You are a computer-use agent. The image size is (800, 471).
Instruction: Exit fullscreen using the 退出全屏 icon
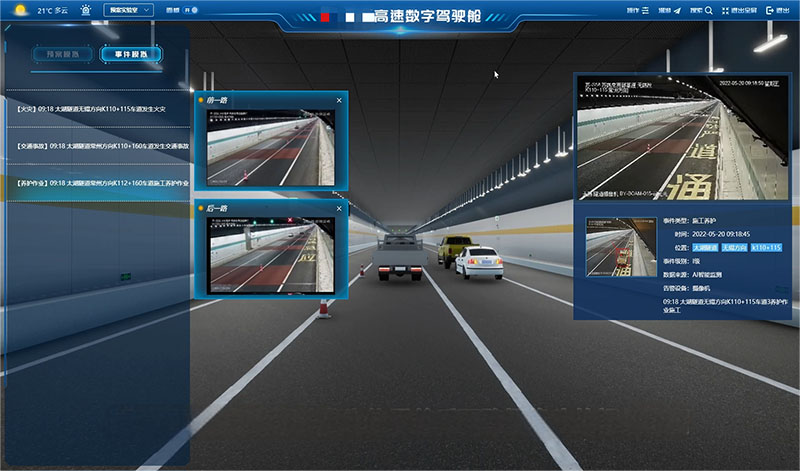pyautogui.click(x=725, y=10)
